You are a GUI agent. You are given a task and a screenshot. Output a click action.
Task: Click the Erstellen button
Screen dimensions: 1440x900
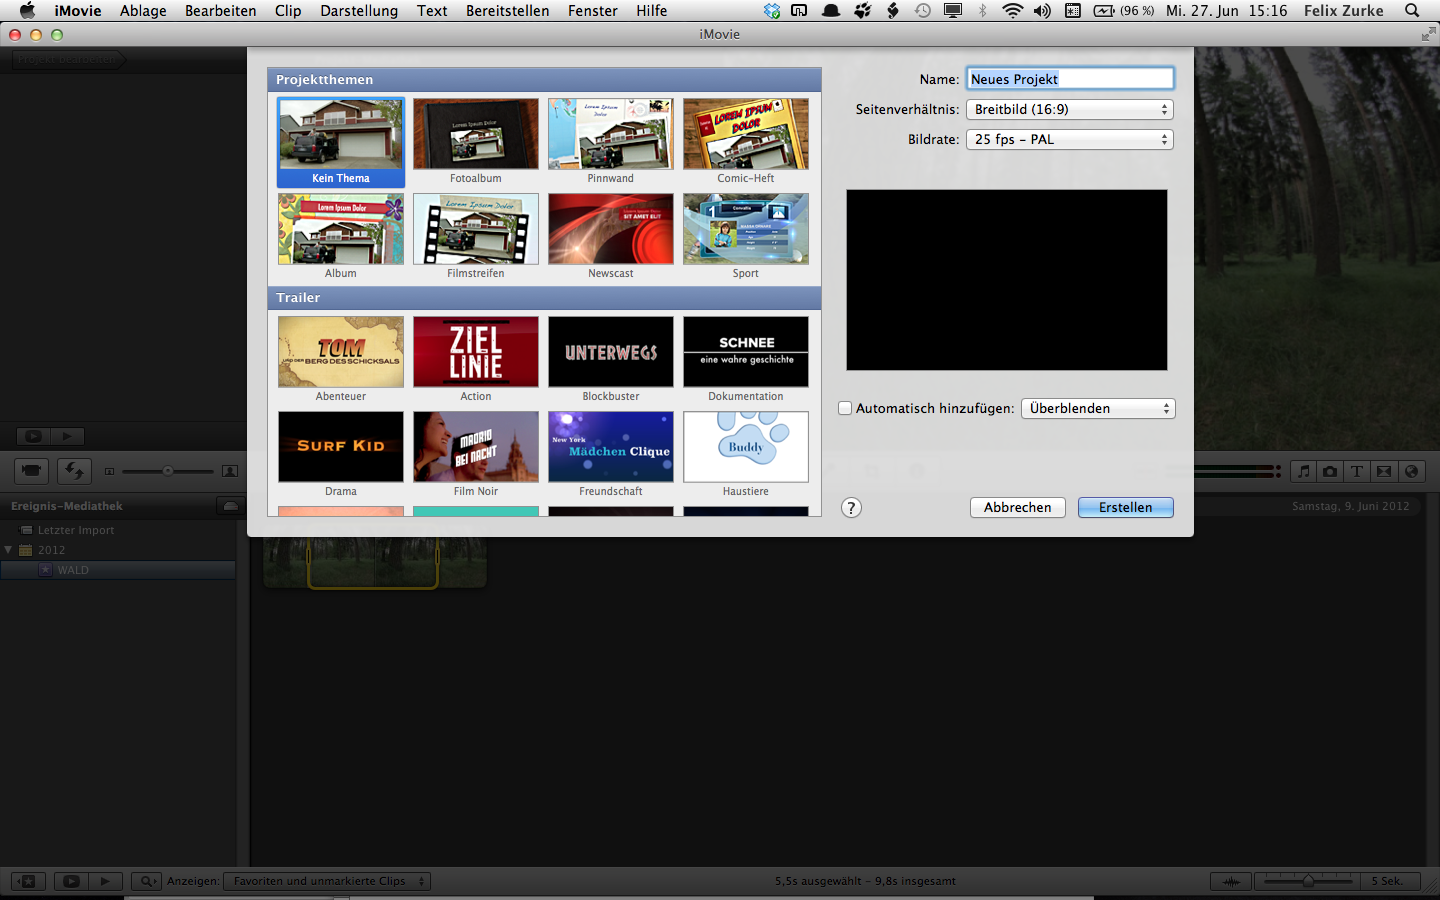tap(1126, 507)
